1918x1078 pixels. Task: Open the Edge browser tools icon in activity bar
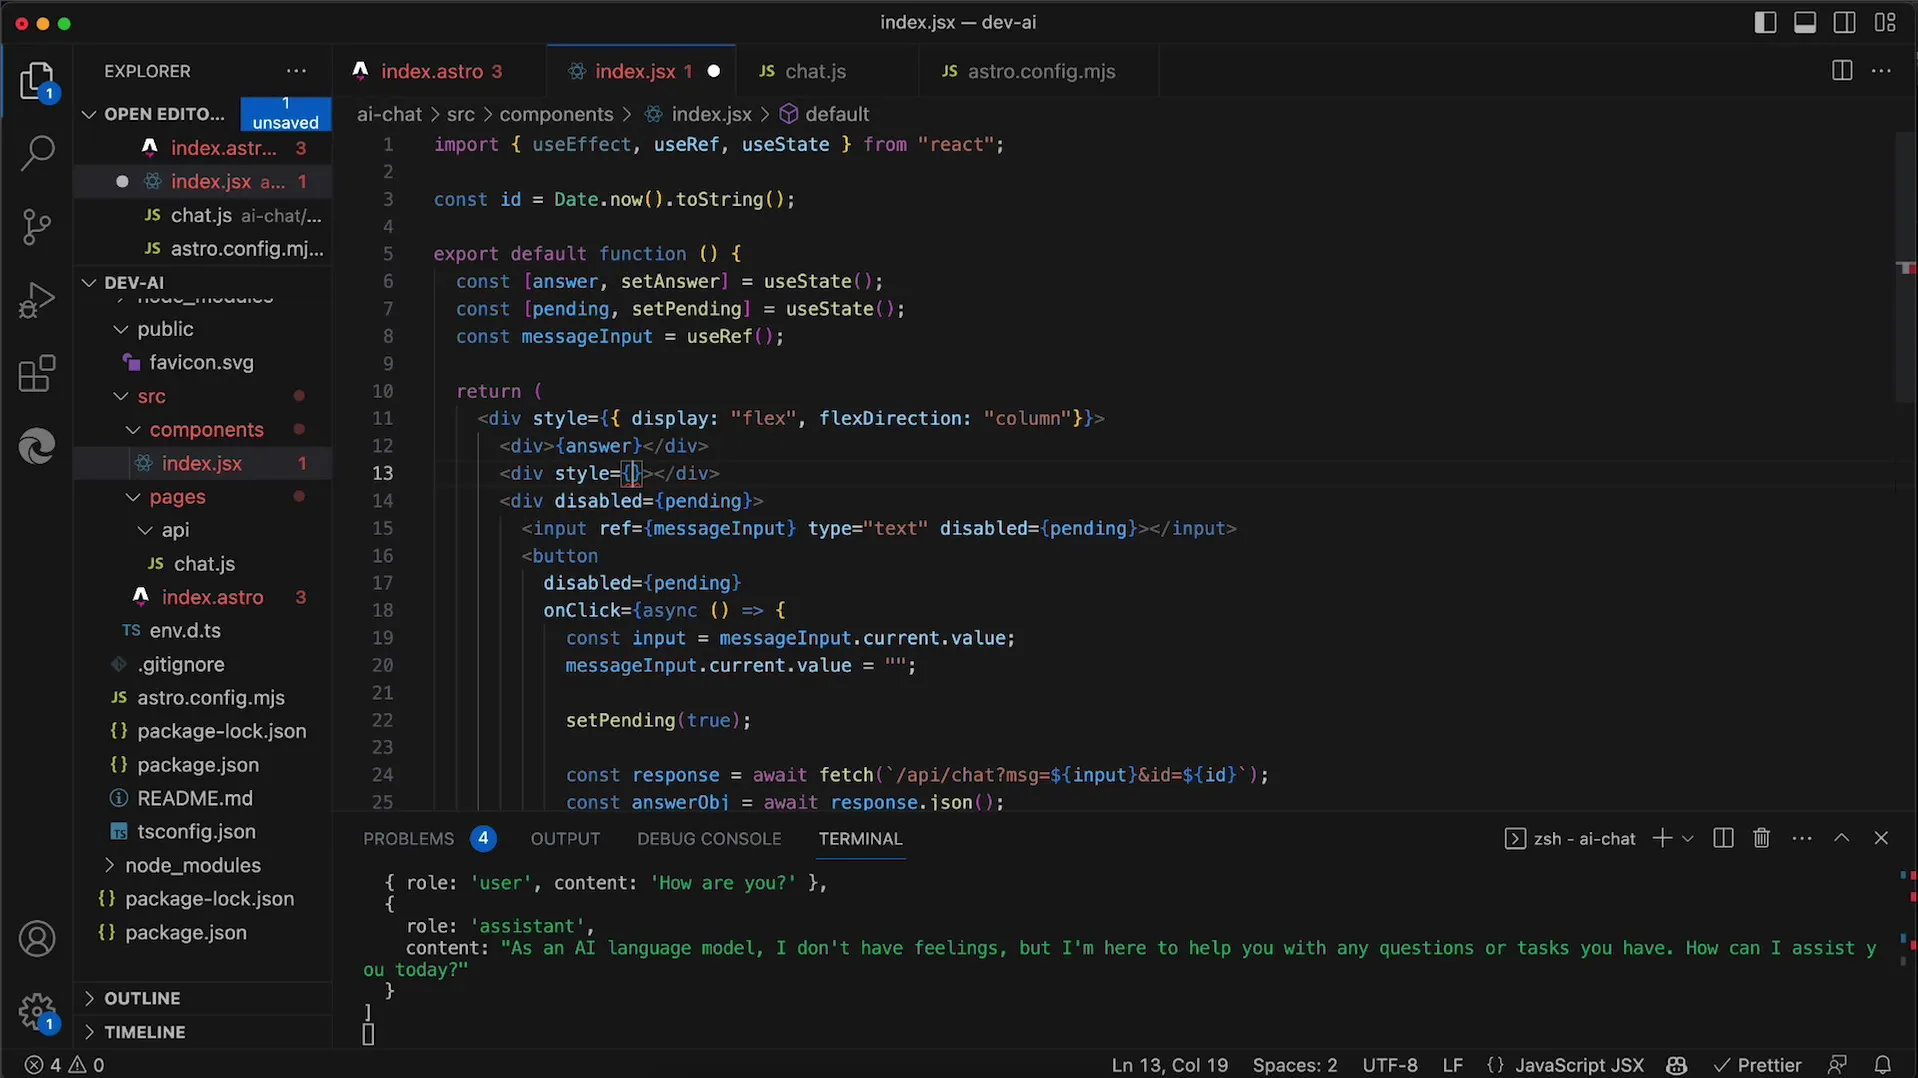pyautogui.click(x=38, y=446)
